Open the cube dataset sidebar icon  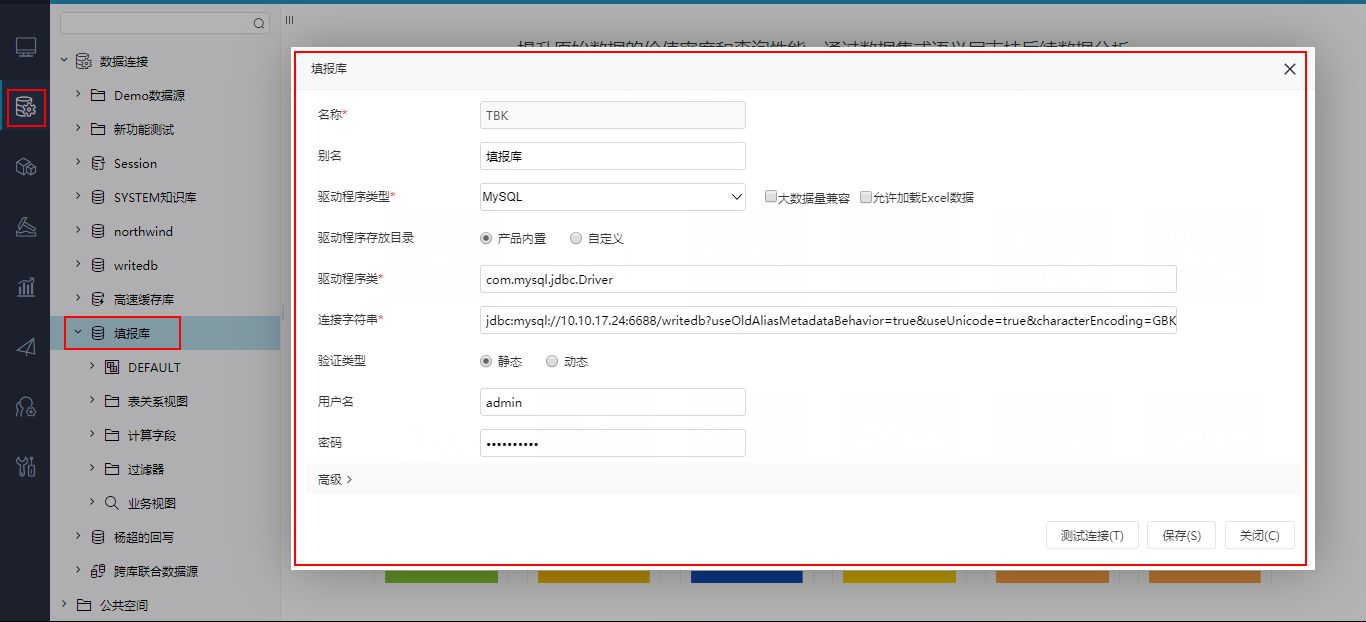(26, 167)
